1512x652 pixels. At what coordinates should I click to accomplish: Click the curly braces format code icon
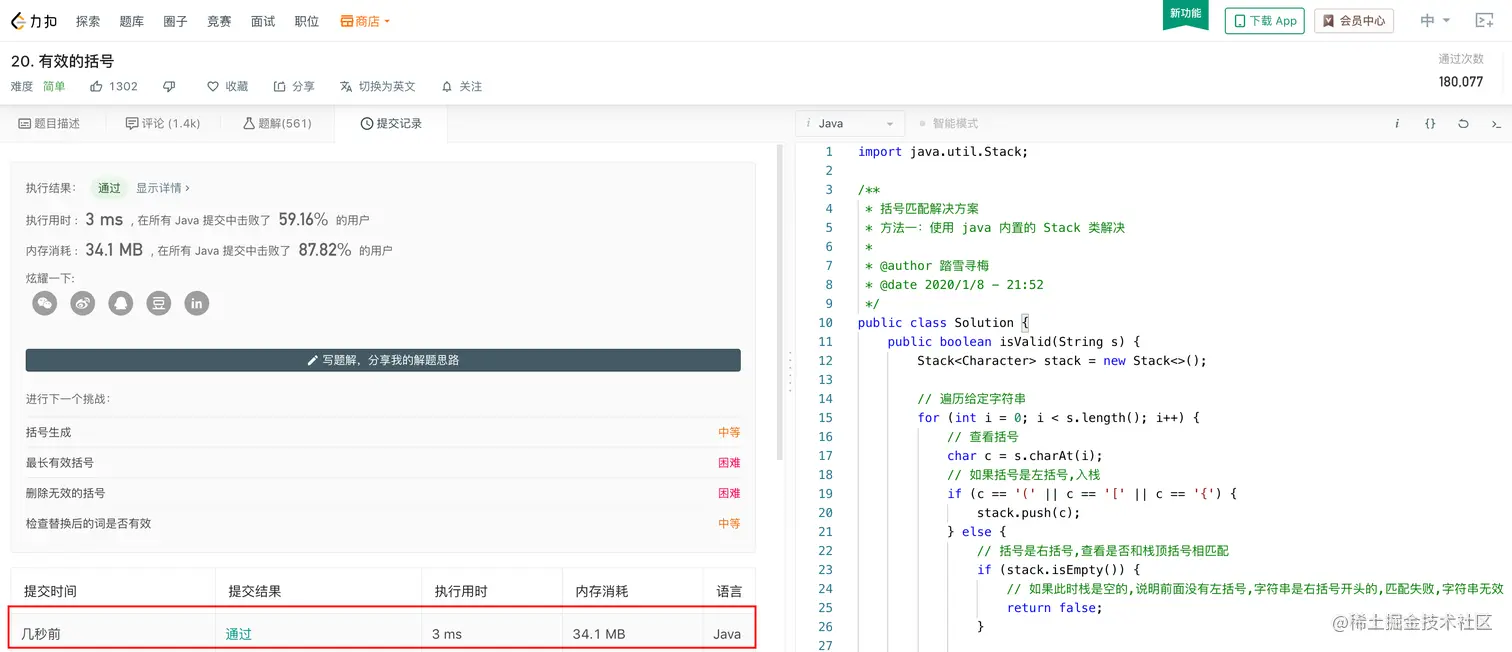[1430, 124]
